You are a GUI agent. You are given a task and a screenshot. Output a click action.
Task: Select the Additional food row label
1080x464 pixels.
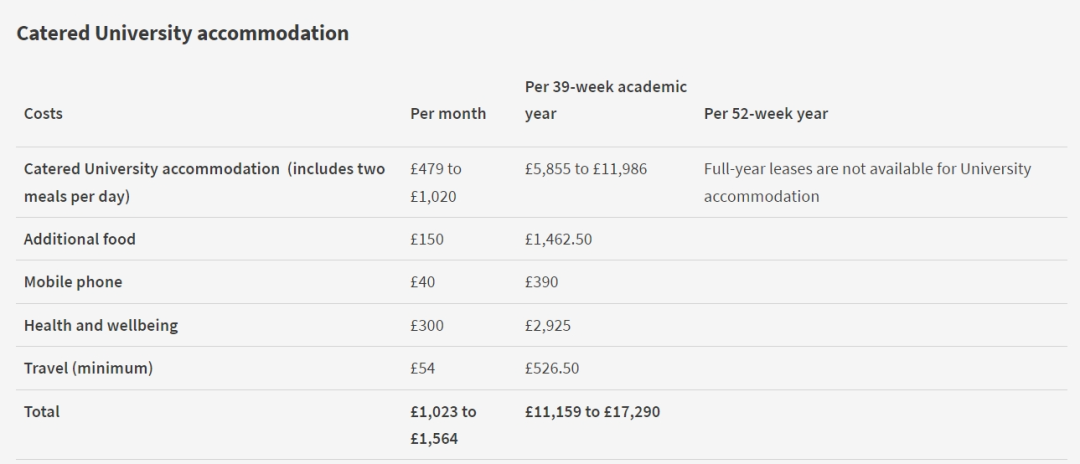[79, 239]
